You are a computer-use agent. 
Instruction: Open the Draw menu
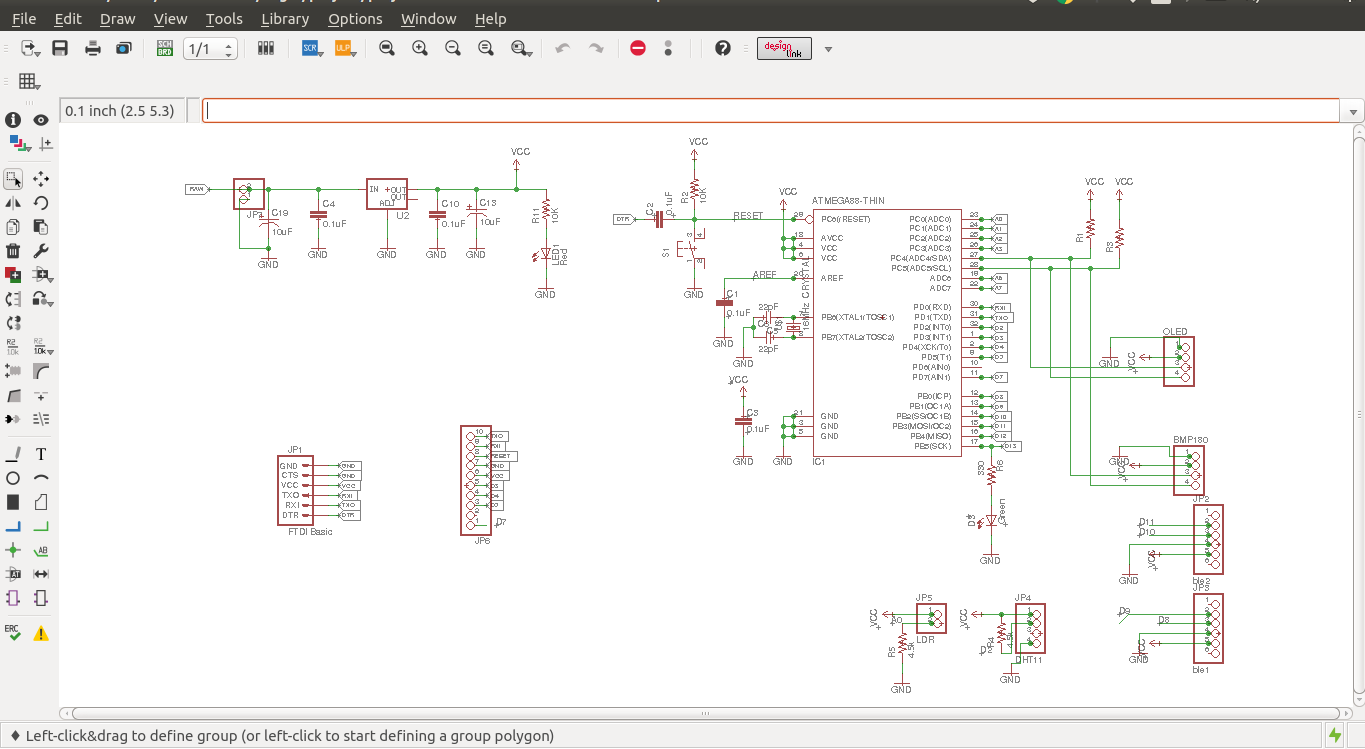pyautogui.click(x=118, y=19)
